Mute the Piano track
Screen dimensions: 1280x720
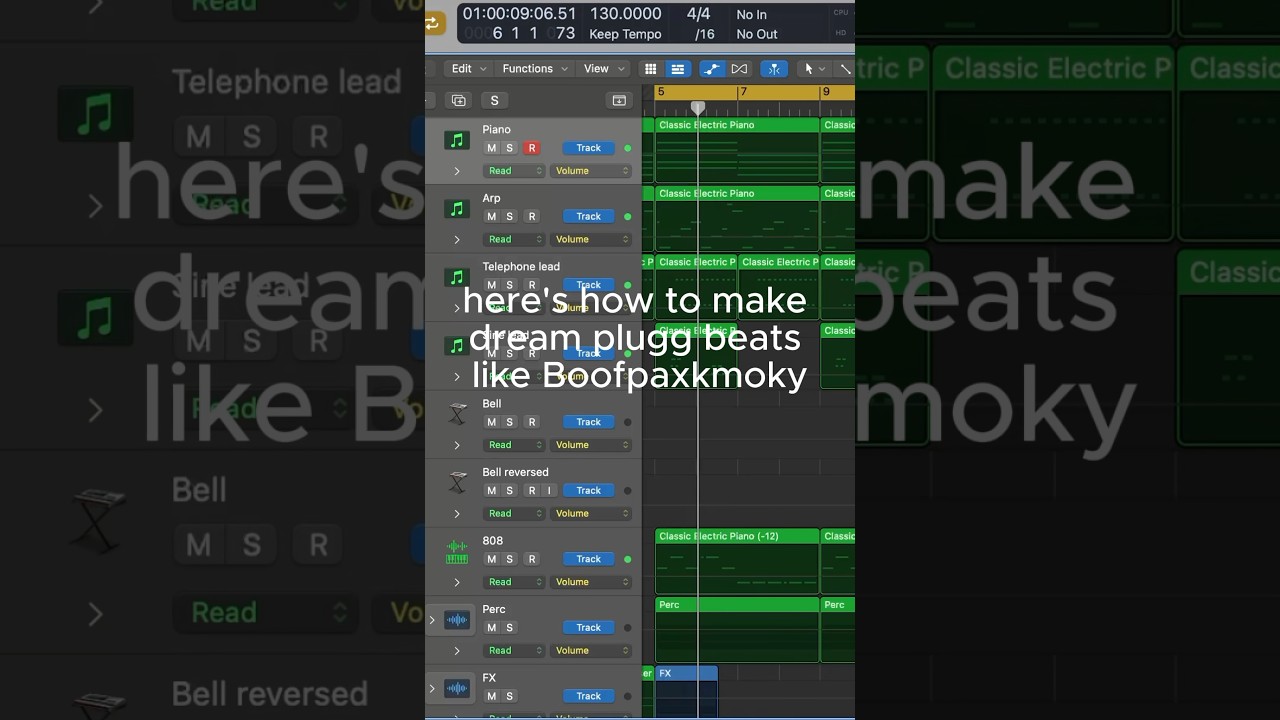491,148
